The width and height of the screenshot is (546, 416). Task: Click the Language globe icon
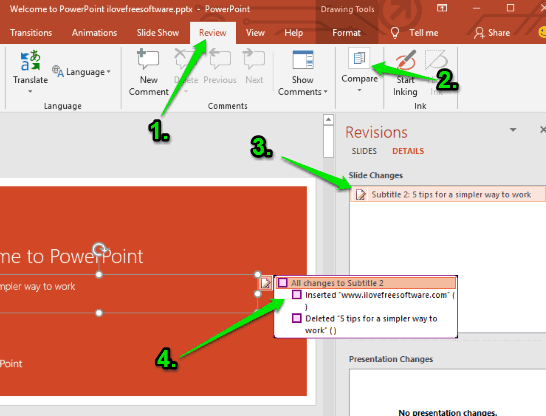click(x=57, y=71)
